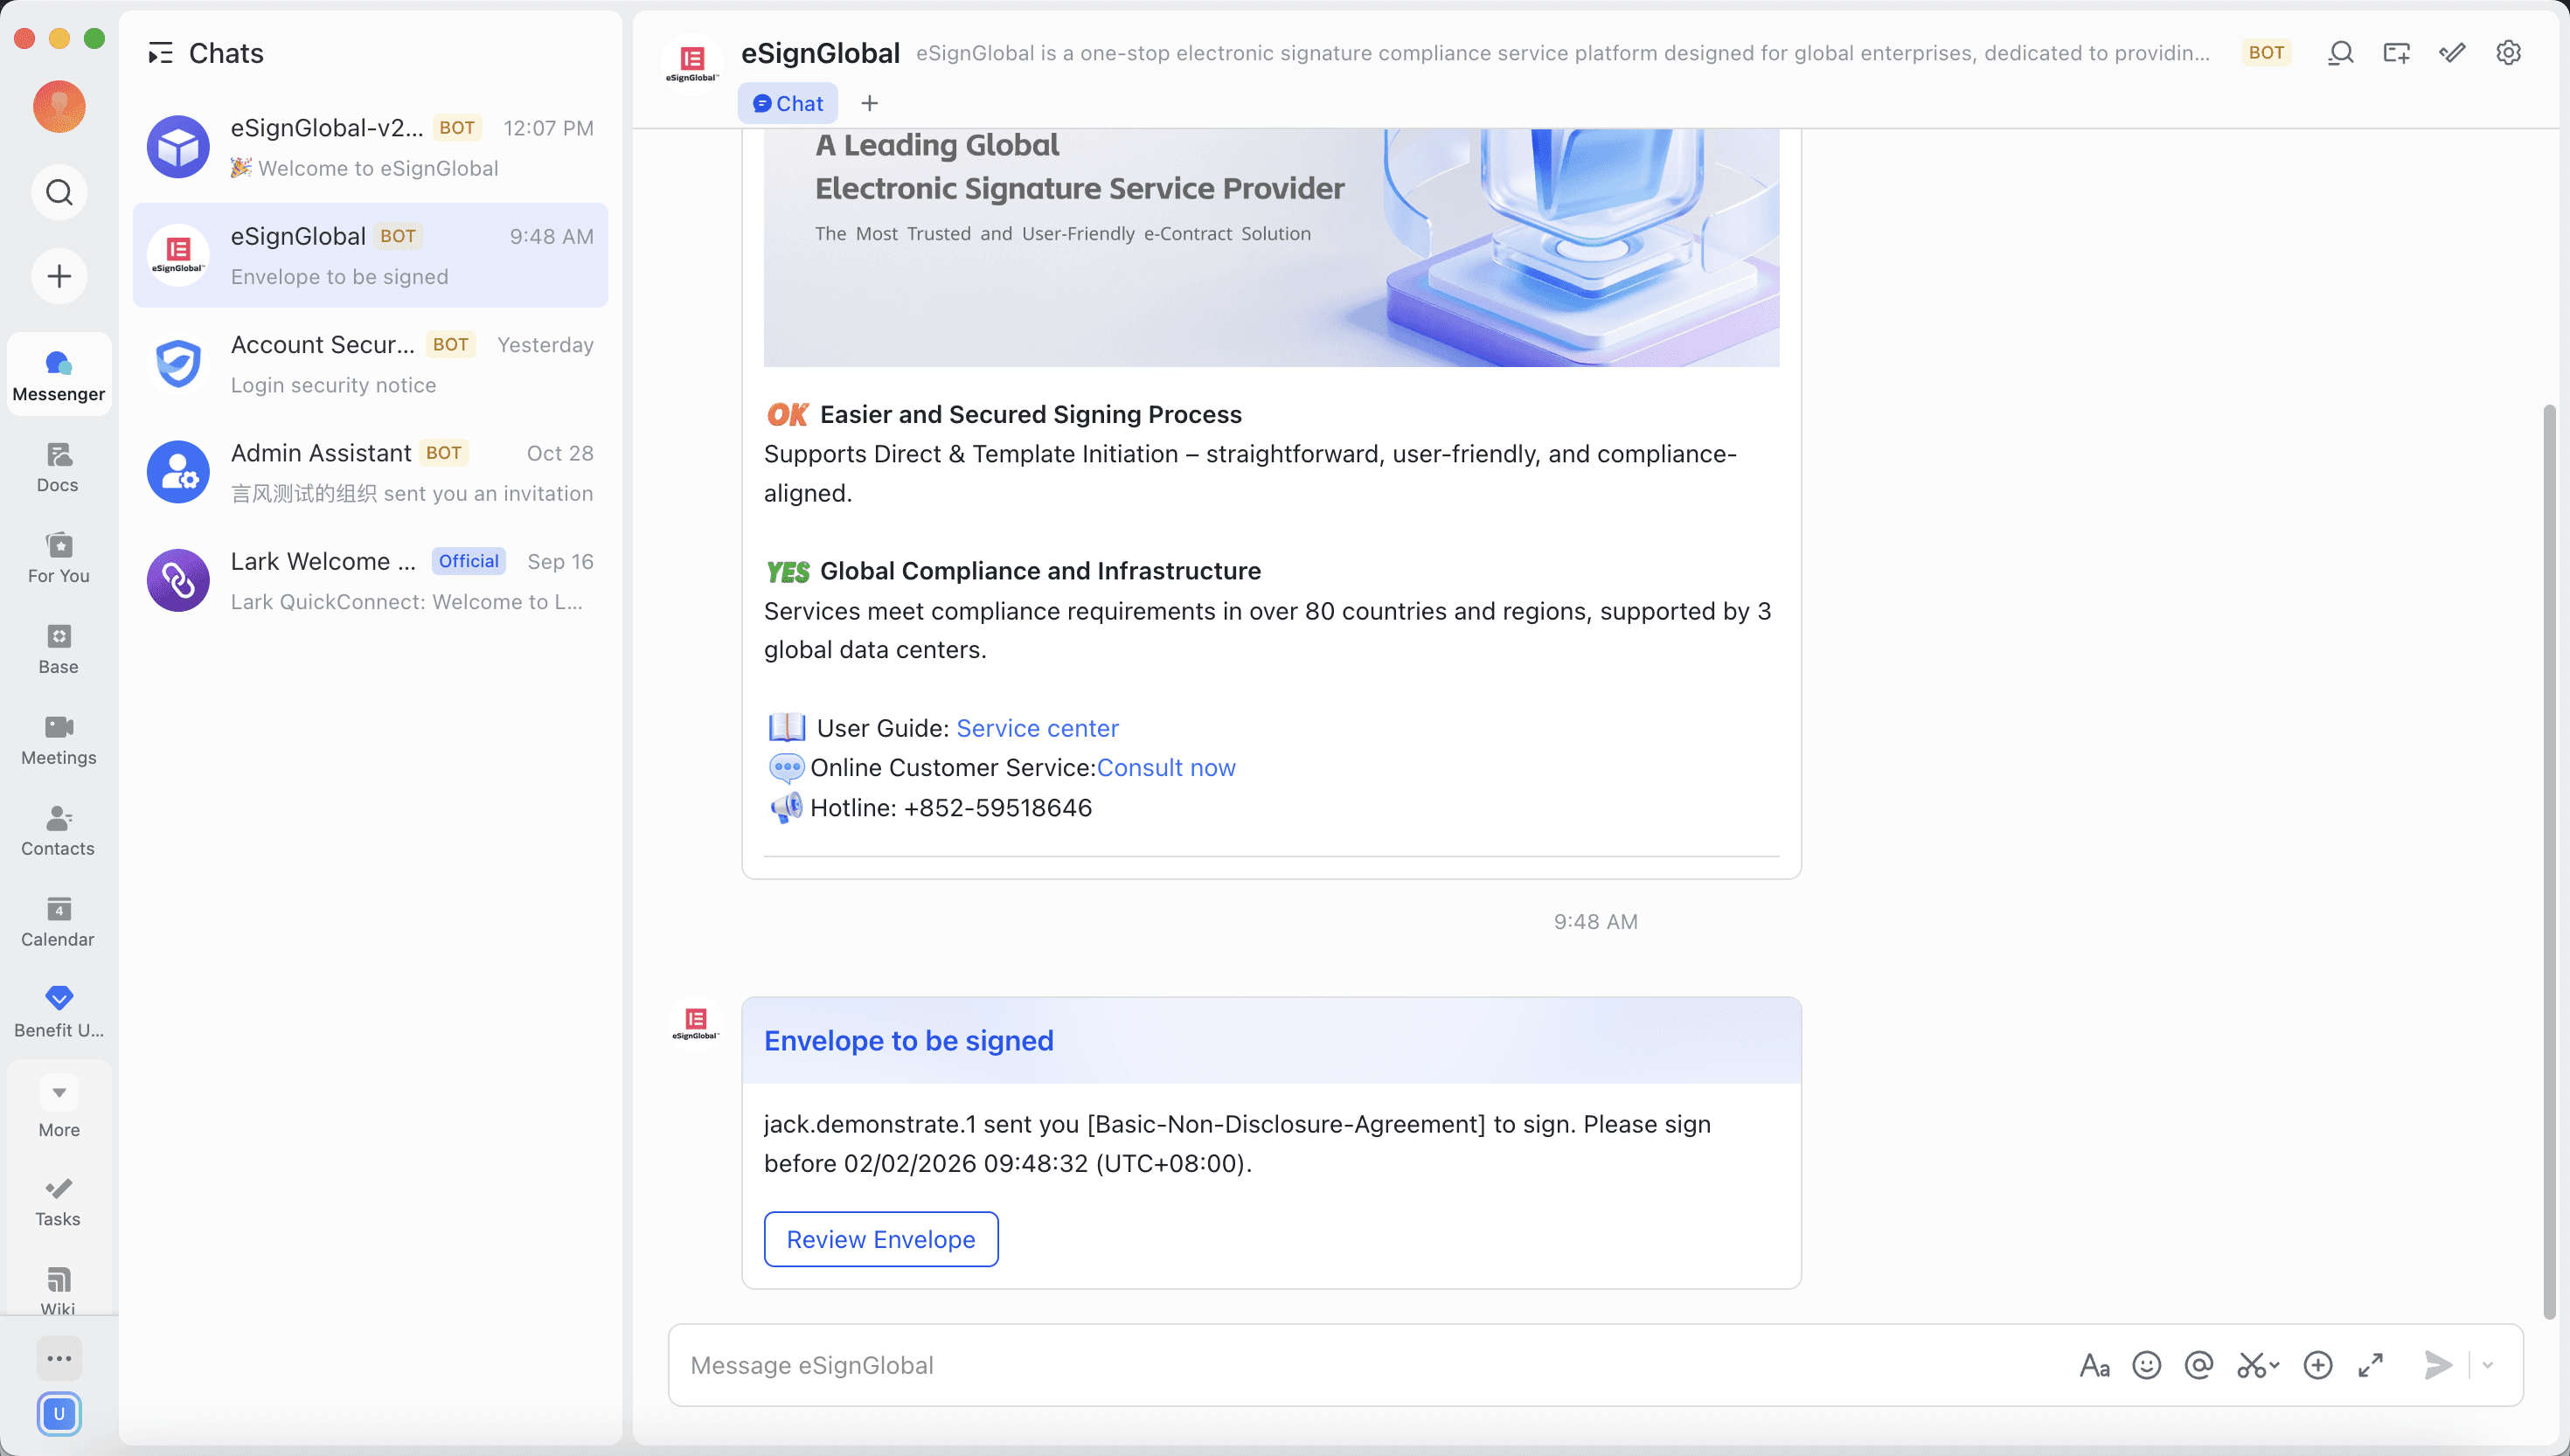2570x1456 pixels.
Task: Open the Service center link
Action: (1037, 728)
